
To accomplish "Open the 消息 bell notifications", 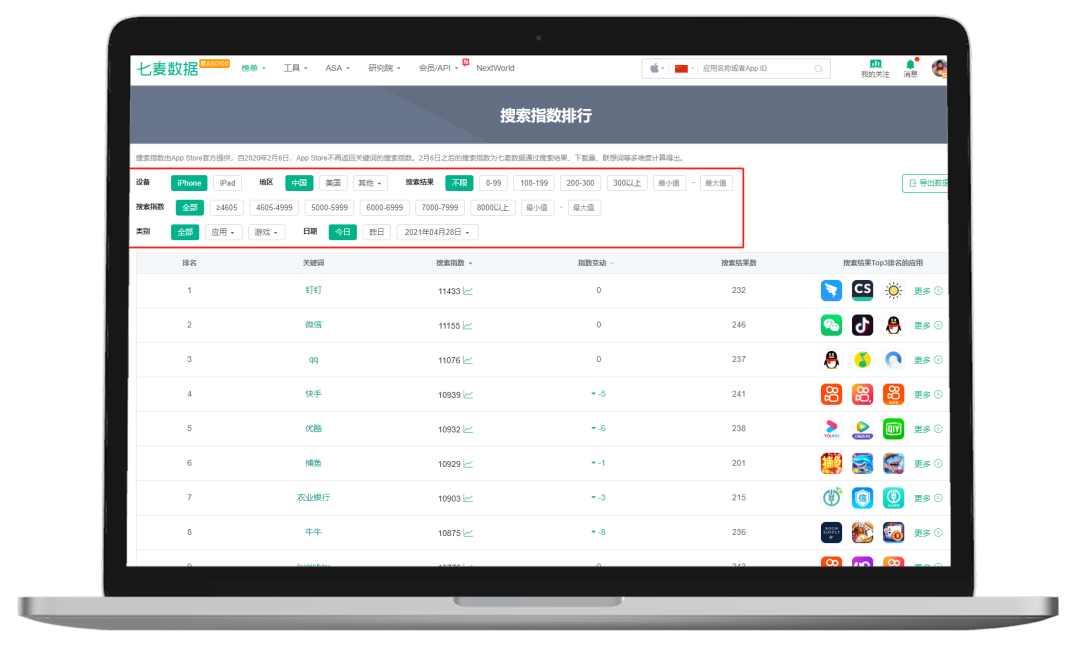I will pos(911,68).
